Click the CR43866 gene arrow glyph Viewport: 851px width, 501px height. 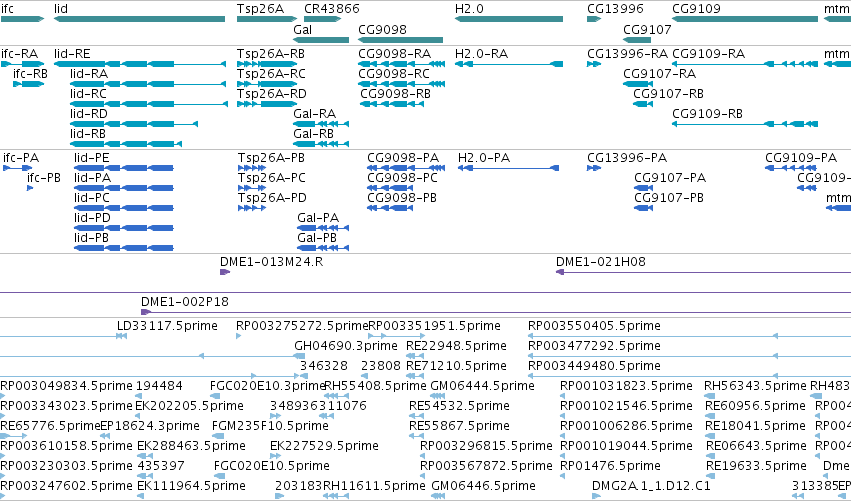[322, 19]
